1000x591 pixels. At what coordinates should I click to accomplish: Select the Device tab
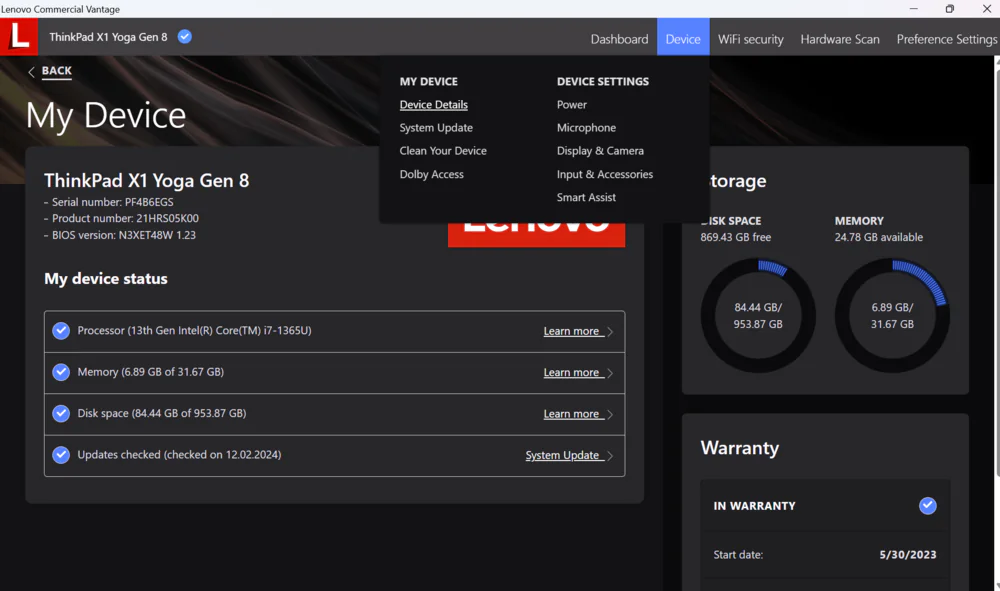(x=683, y=39)
